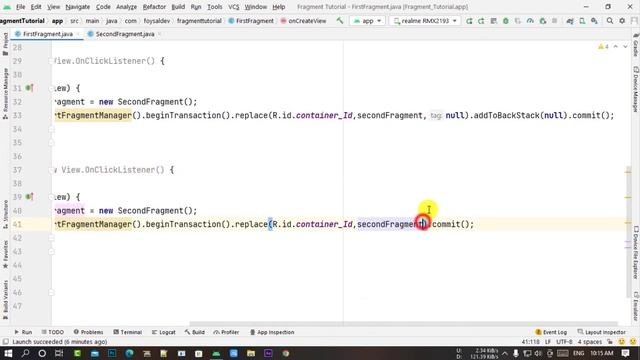The image size is (640, 360).
Task: Click the sad face feedback icon
Action: [633, 342]
